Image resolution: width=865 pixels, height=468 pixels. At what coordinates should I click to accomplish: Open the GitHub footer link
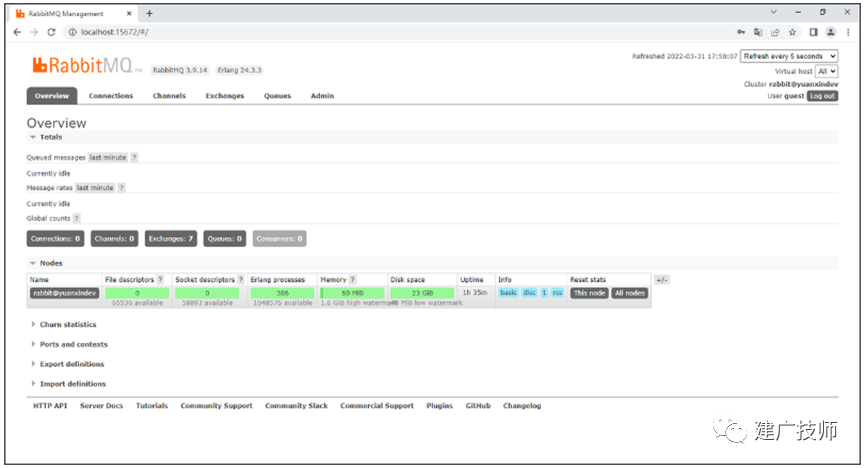tap(478, 406)
